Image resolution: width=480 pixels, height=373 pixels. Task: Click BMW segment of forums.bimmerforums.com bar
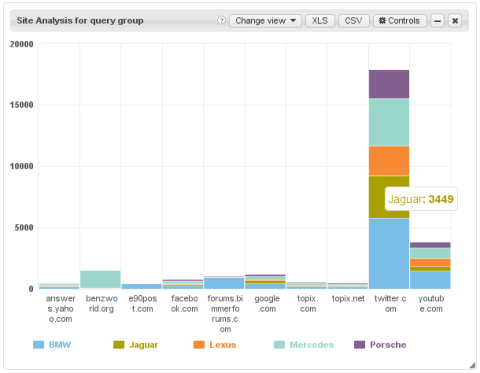224,283
